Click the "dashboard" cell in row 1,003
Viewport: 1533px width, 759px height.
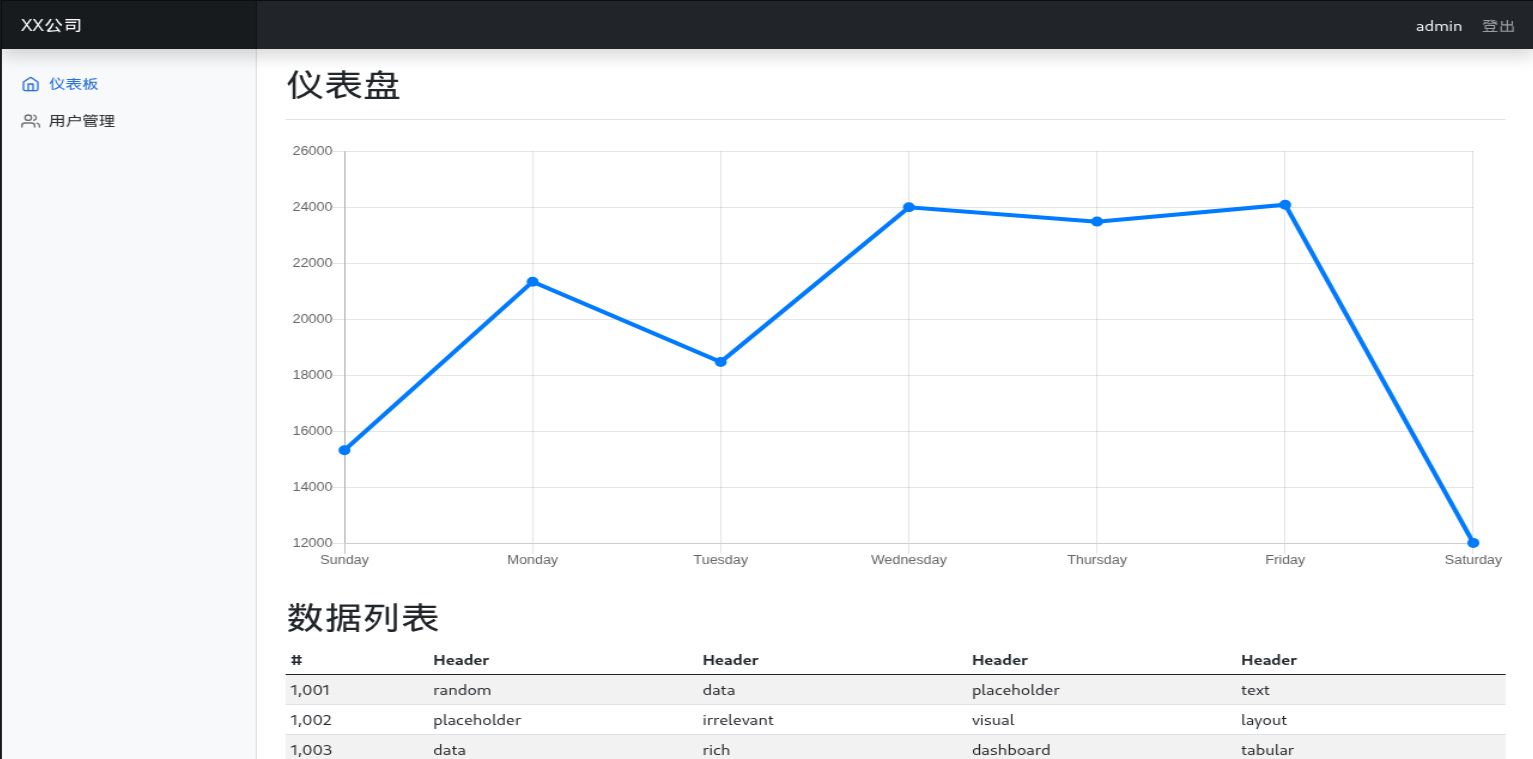click(1011, 749)
